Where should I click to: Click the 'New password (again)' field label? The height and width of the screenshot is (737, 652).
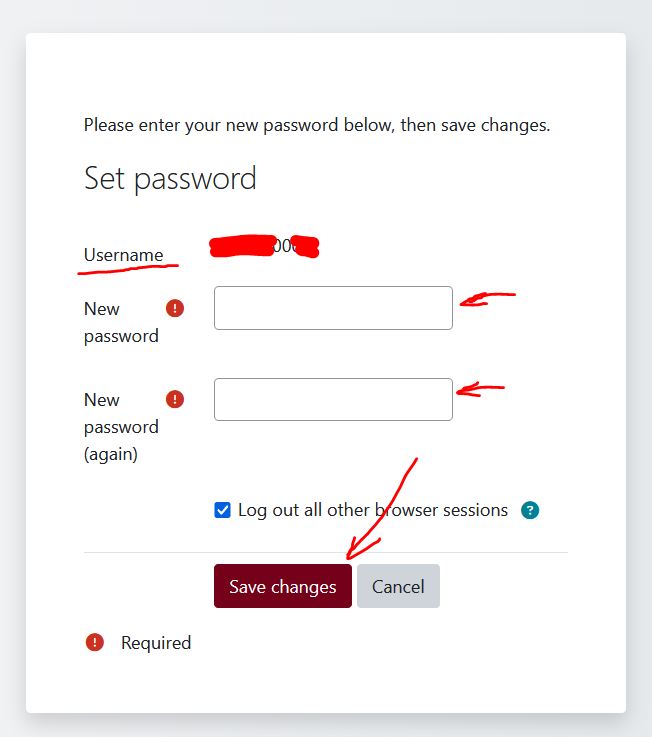tap(121, 427)
